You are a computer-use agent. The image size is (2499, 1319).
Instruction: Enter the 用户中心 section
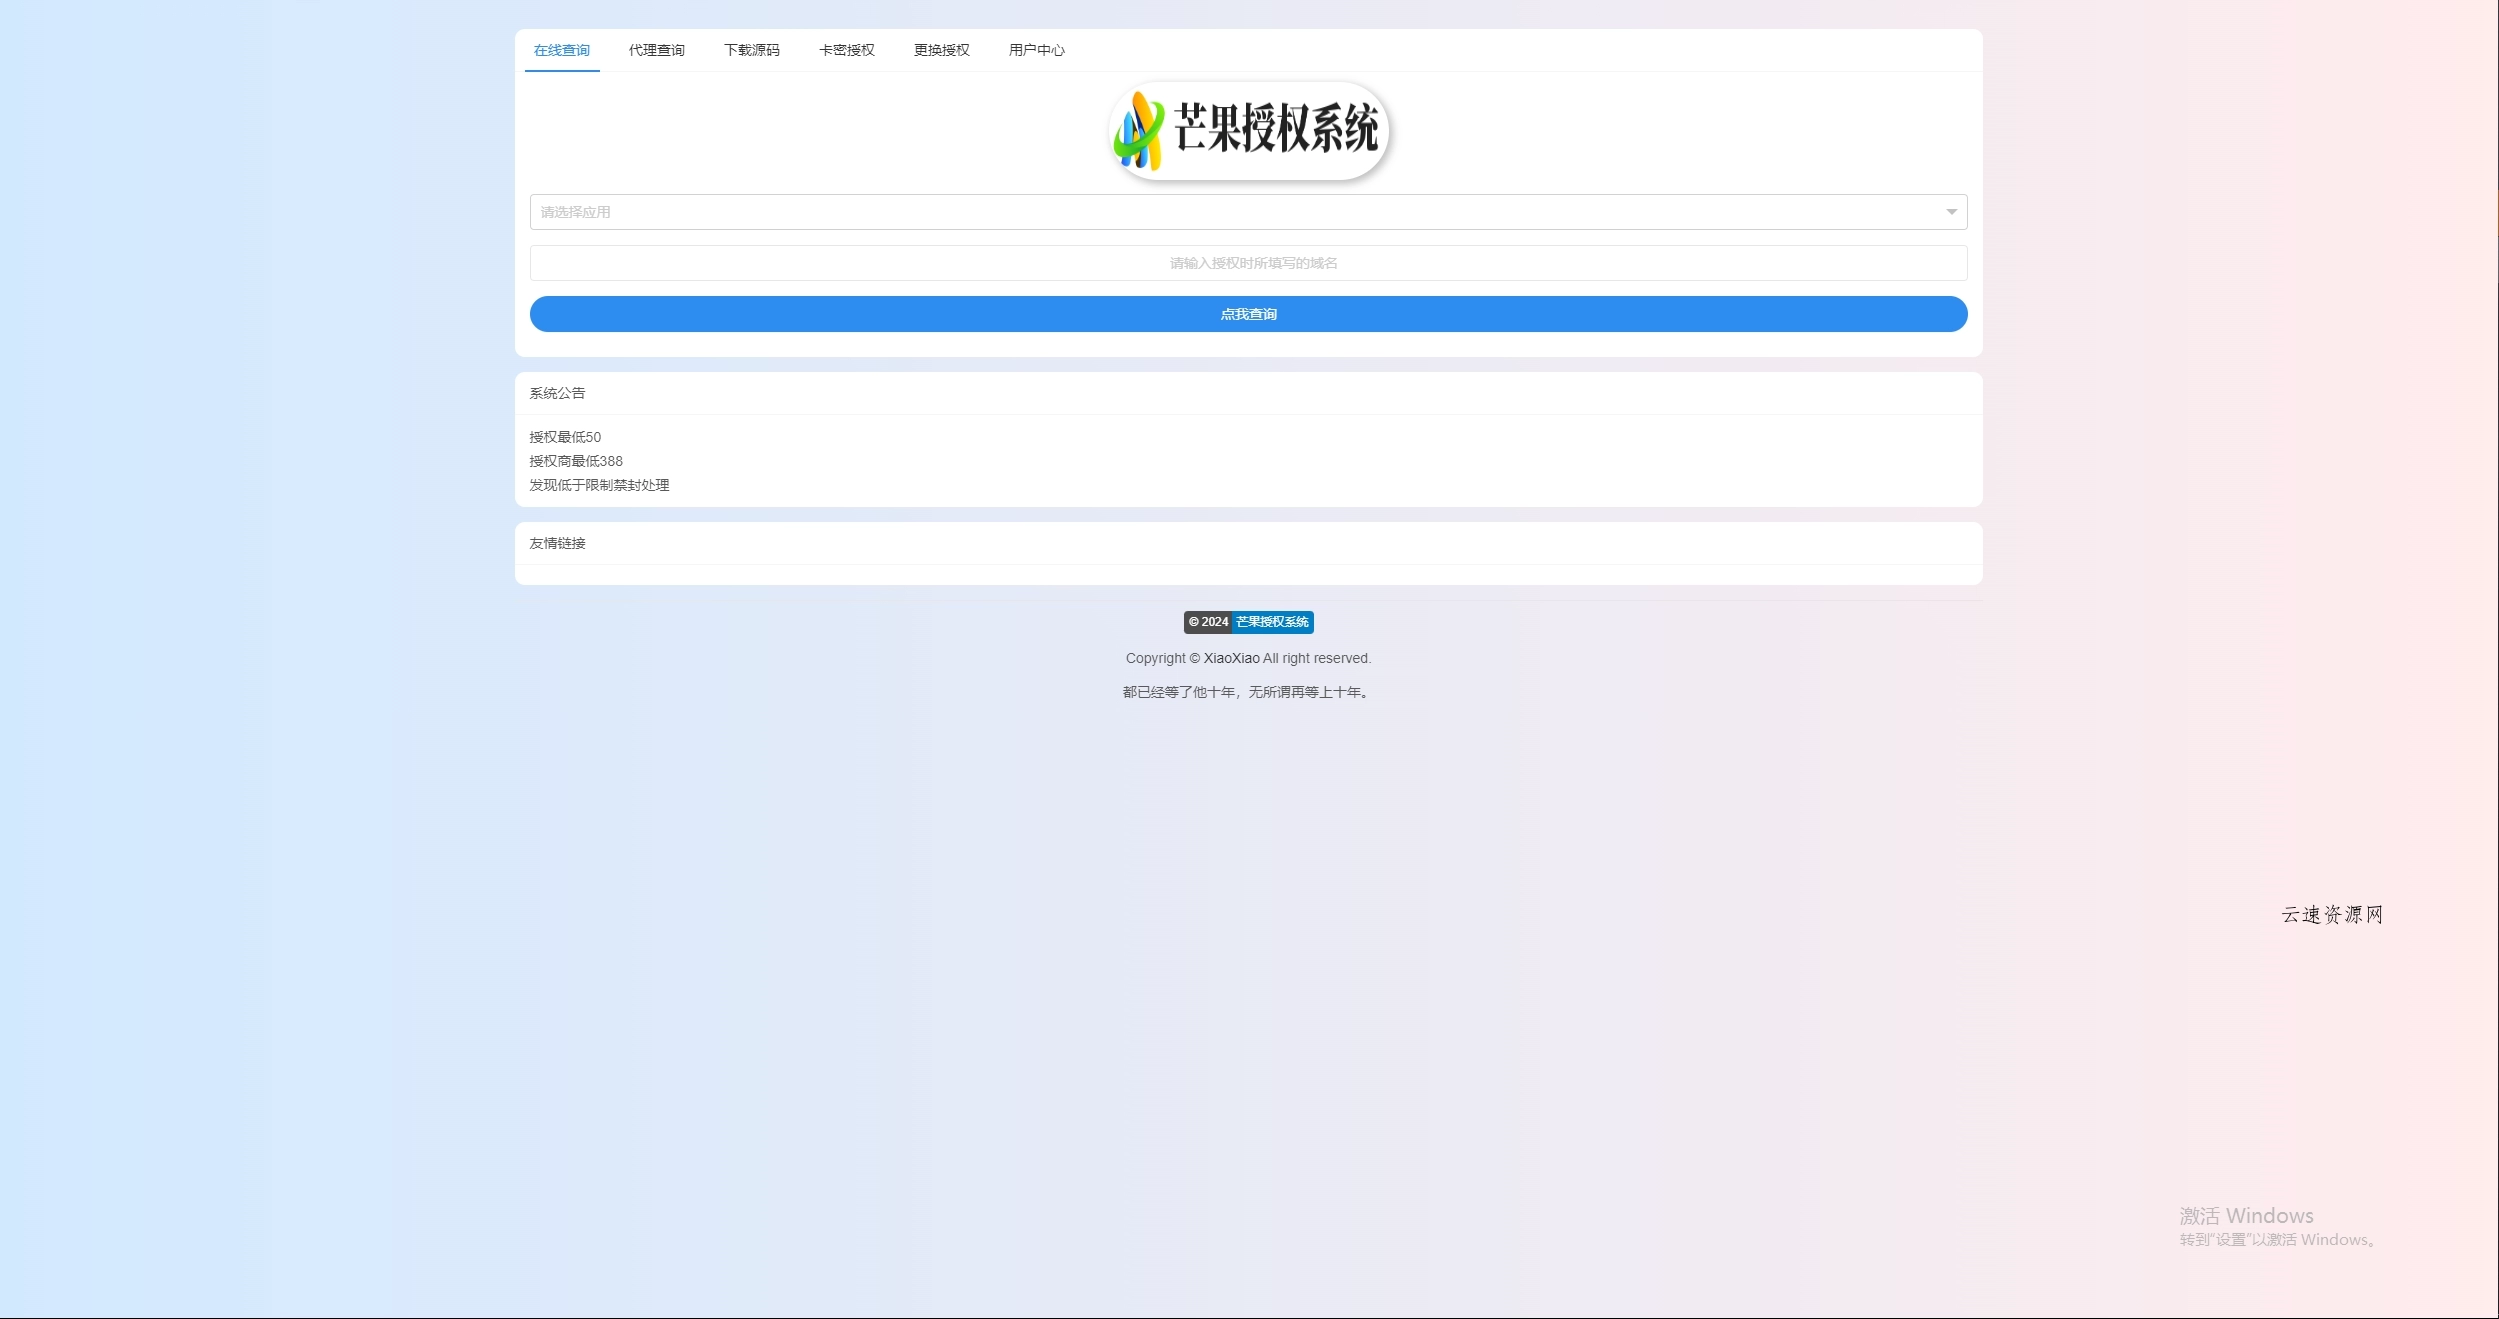pos(1036,49)
